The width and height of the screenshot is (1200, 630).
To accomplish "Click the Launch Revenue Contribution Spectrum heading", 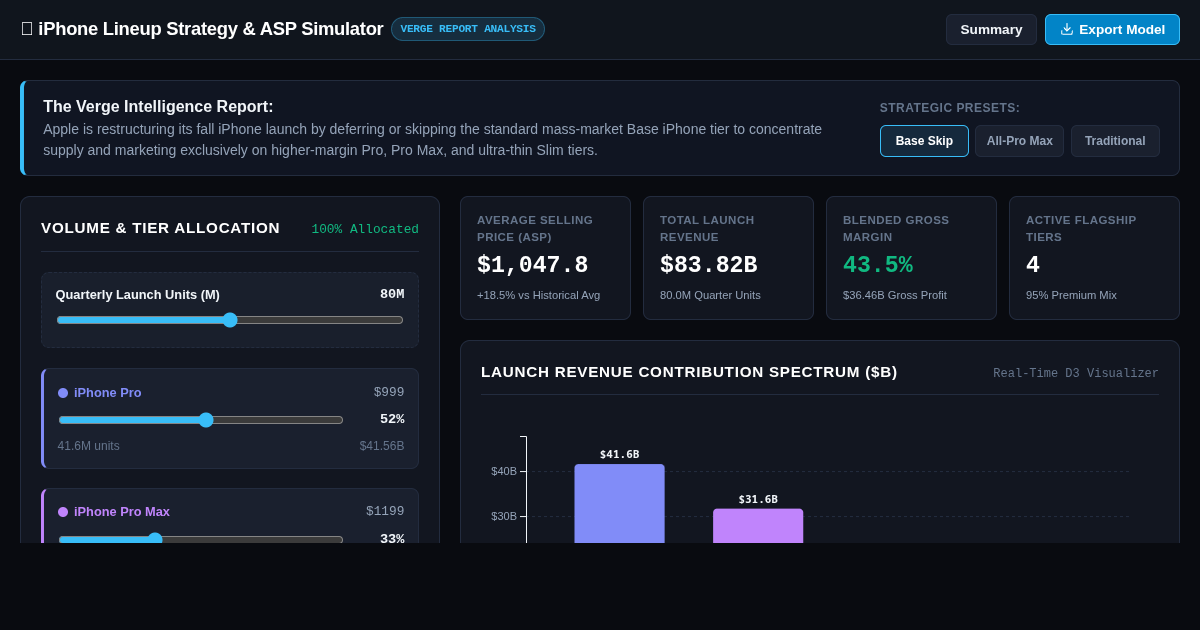I will coord(689,372).
